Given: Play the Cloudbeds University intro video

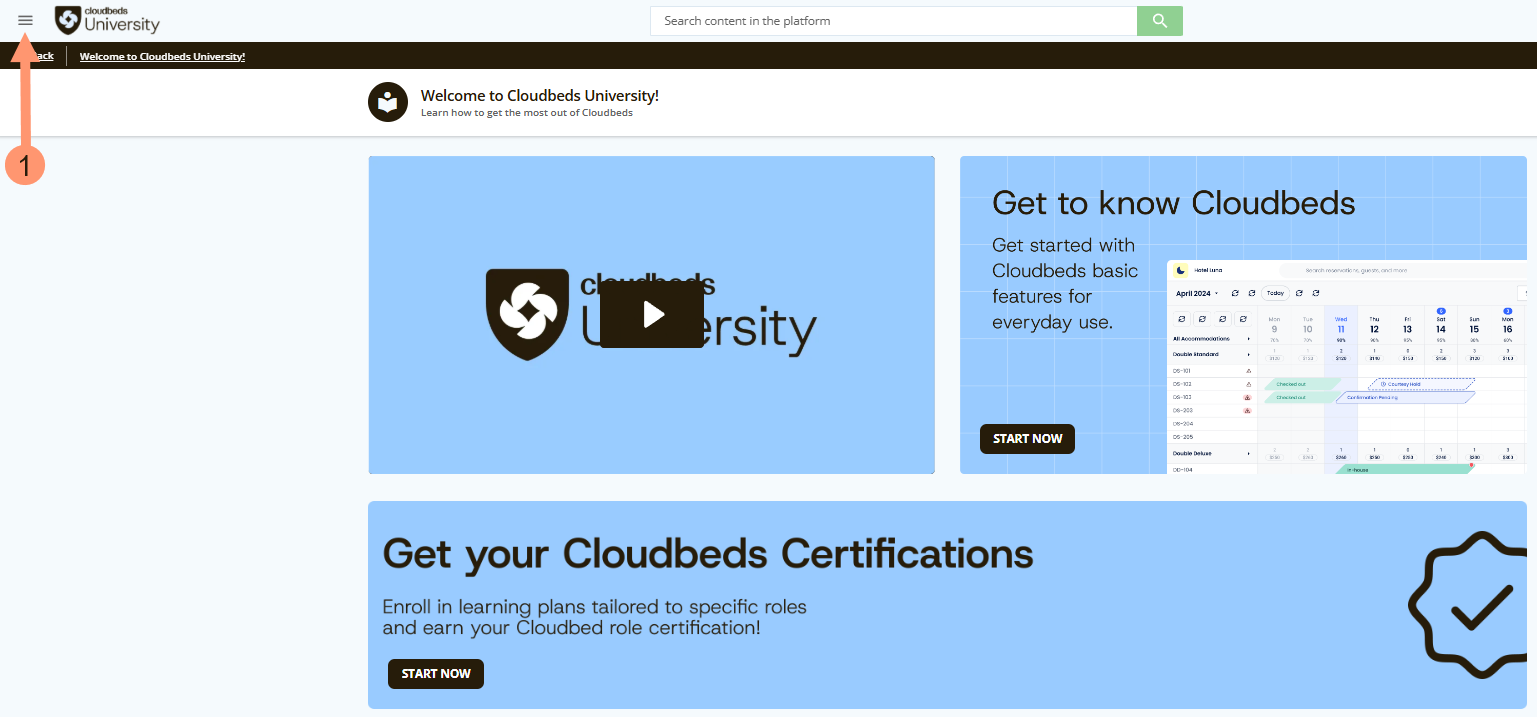Looking at the screenshot, I should coord(652,314).
